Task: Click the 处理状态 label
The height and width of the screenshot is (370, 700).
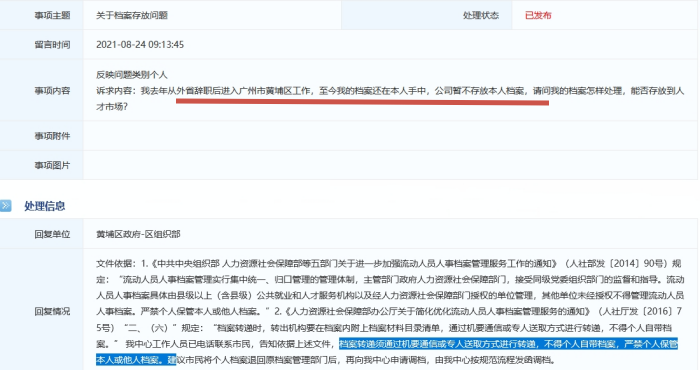Action: point(481,15)
